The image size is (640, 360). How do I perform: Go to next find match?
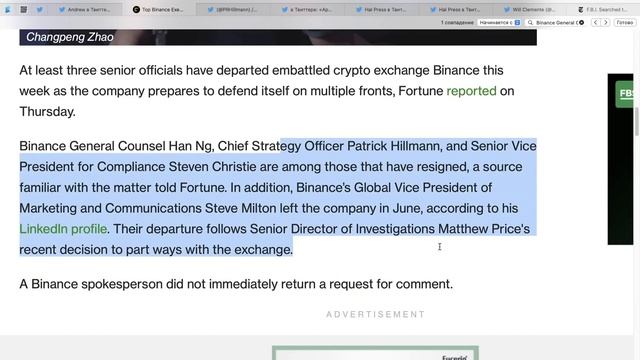click(x=606, y=22)
